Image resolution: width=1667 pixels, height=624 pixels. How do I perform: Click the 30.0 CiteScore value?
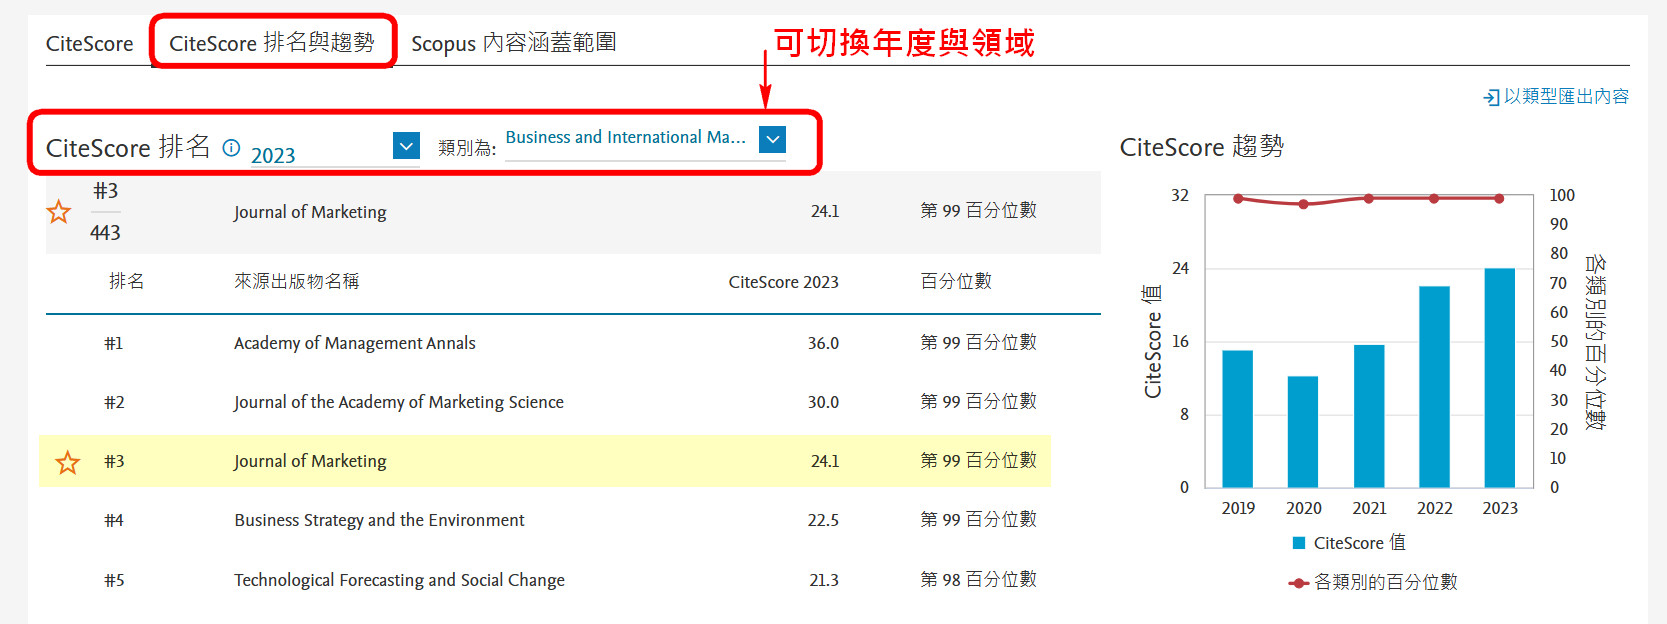tap(823, 402)
